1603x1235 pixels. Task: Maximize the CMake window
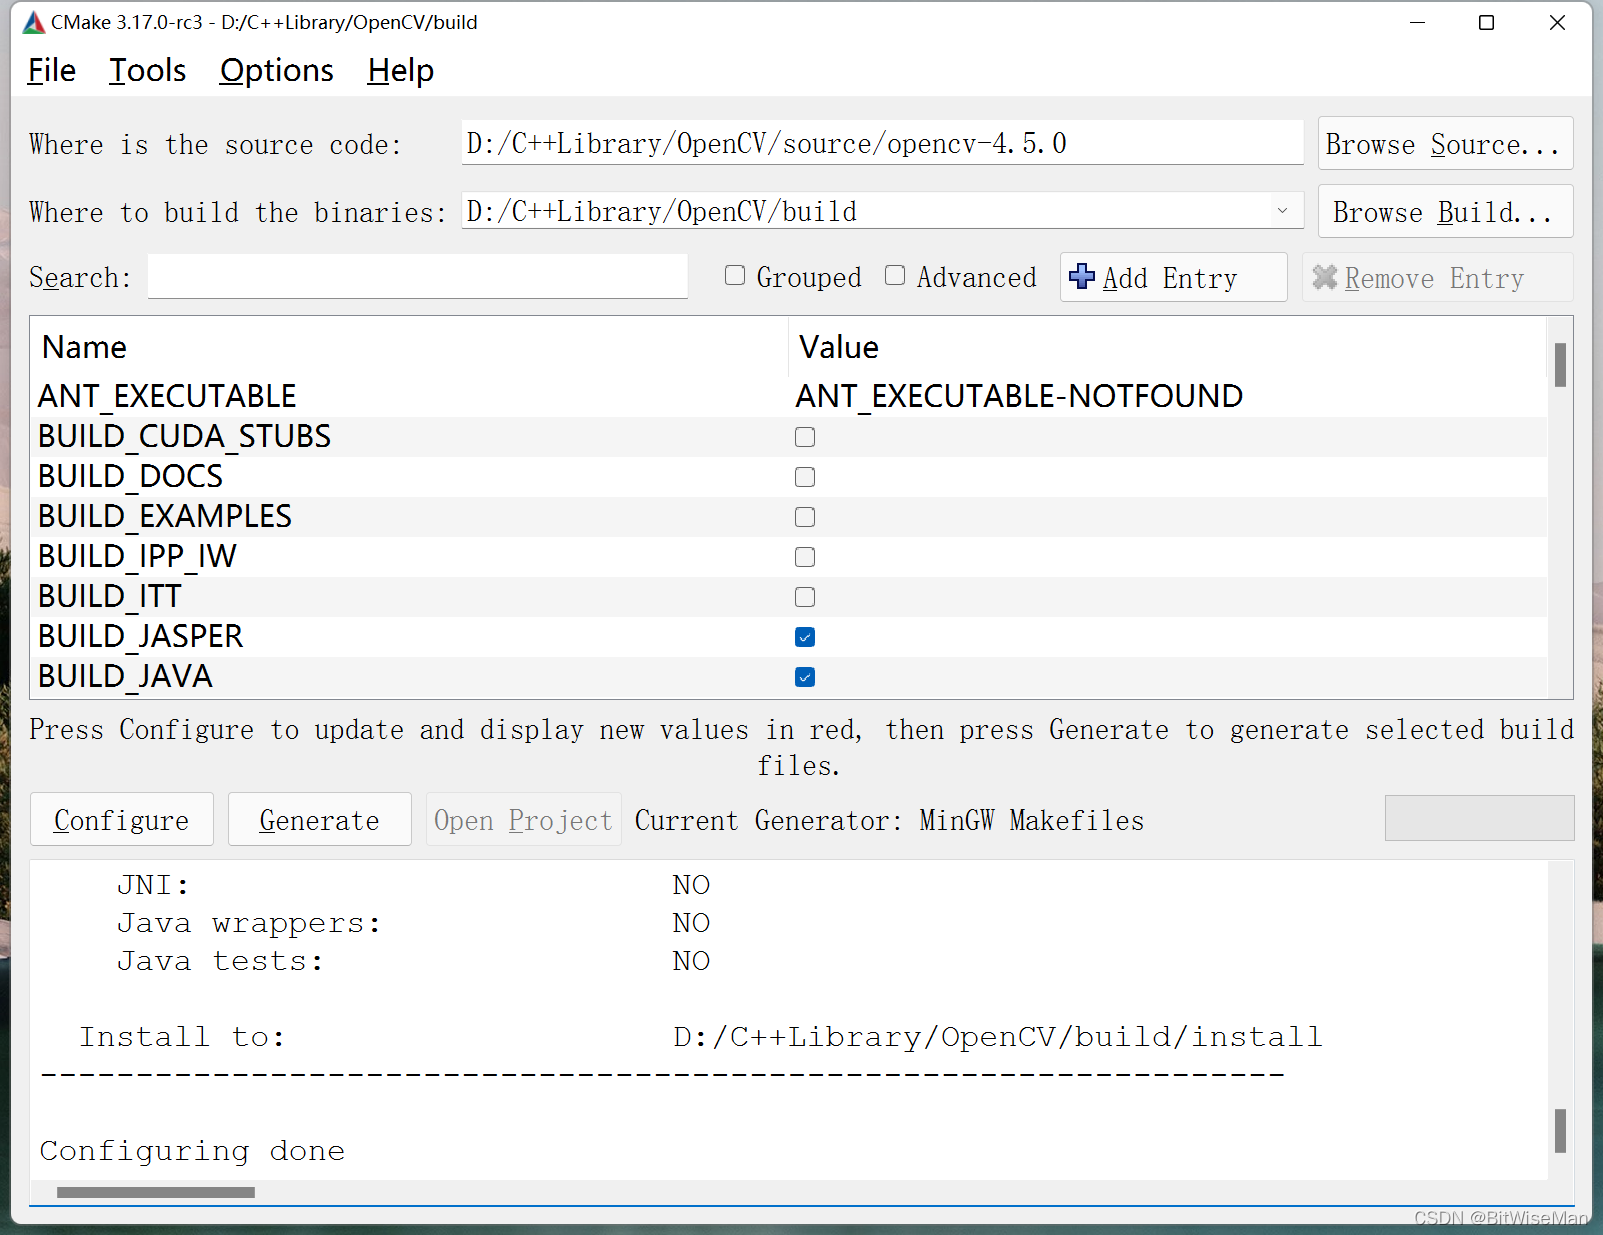pos(1487,23)
